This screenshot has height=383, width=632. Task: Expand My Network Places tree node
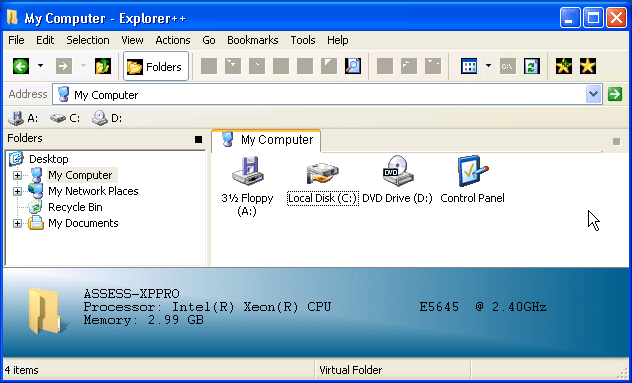[x=17, y=191]
